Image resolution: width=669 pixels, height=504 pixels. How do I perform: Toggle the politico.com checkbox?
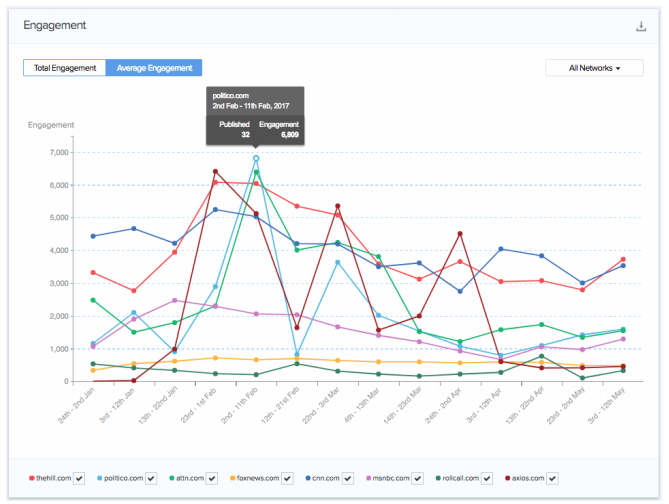[x=151, y=479]
